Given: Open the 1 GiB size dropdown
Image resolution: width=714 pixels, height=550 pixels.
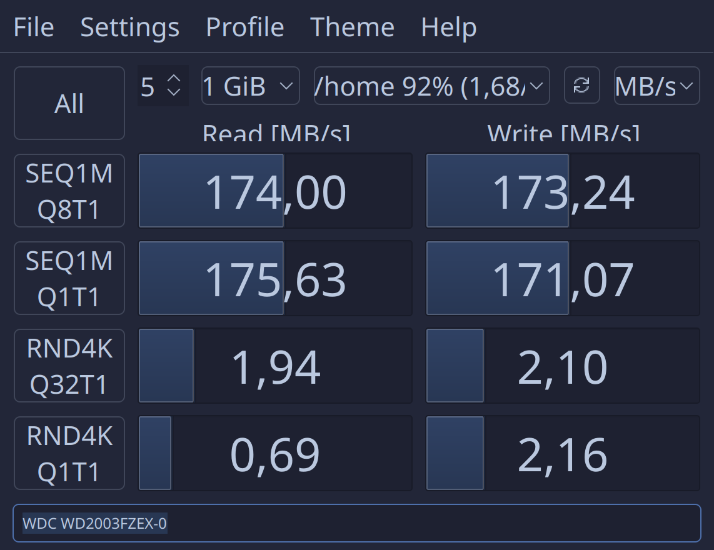Looking at the screenshot, I should (250, 86).
